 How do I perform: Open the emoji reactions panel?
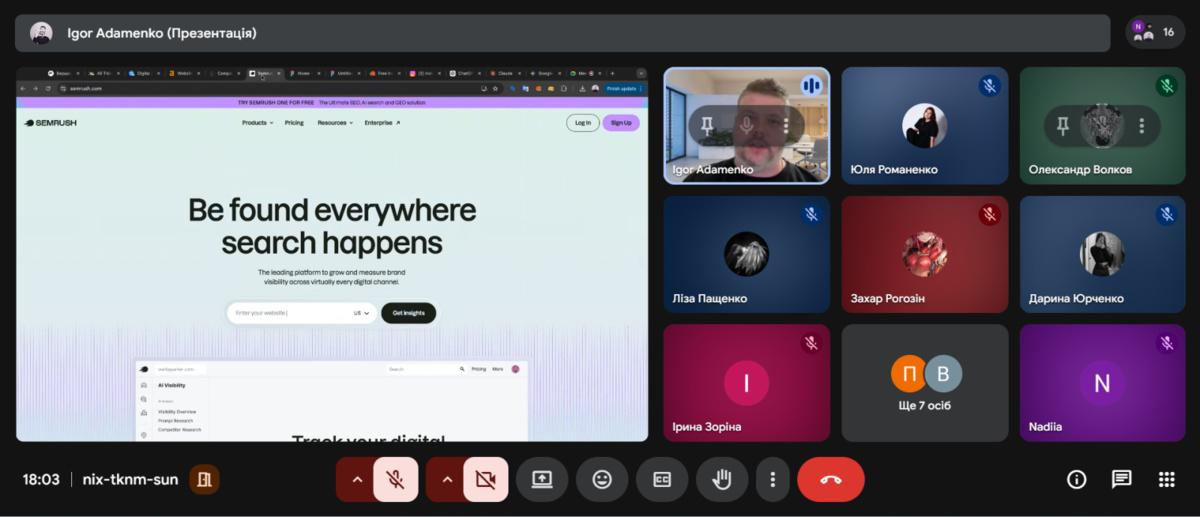tap(602, 479)
